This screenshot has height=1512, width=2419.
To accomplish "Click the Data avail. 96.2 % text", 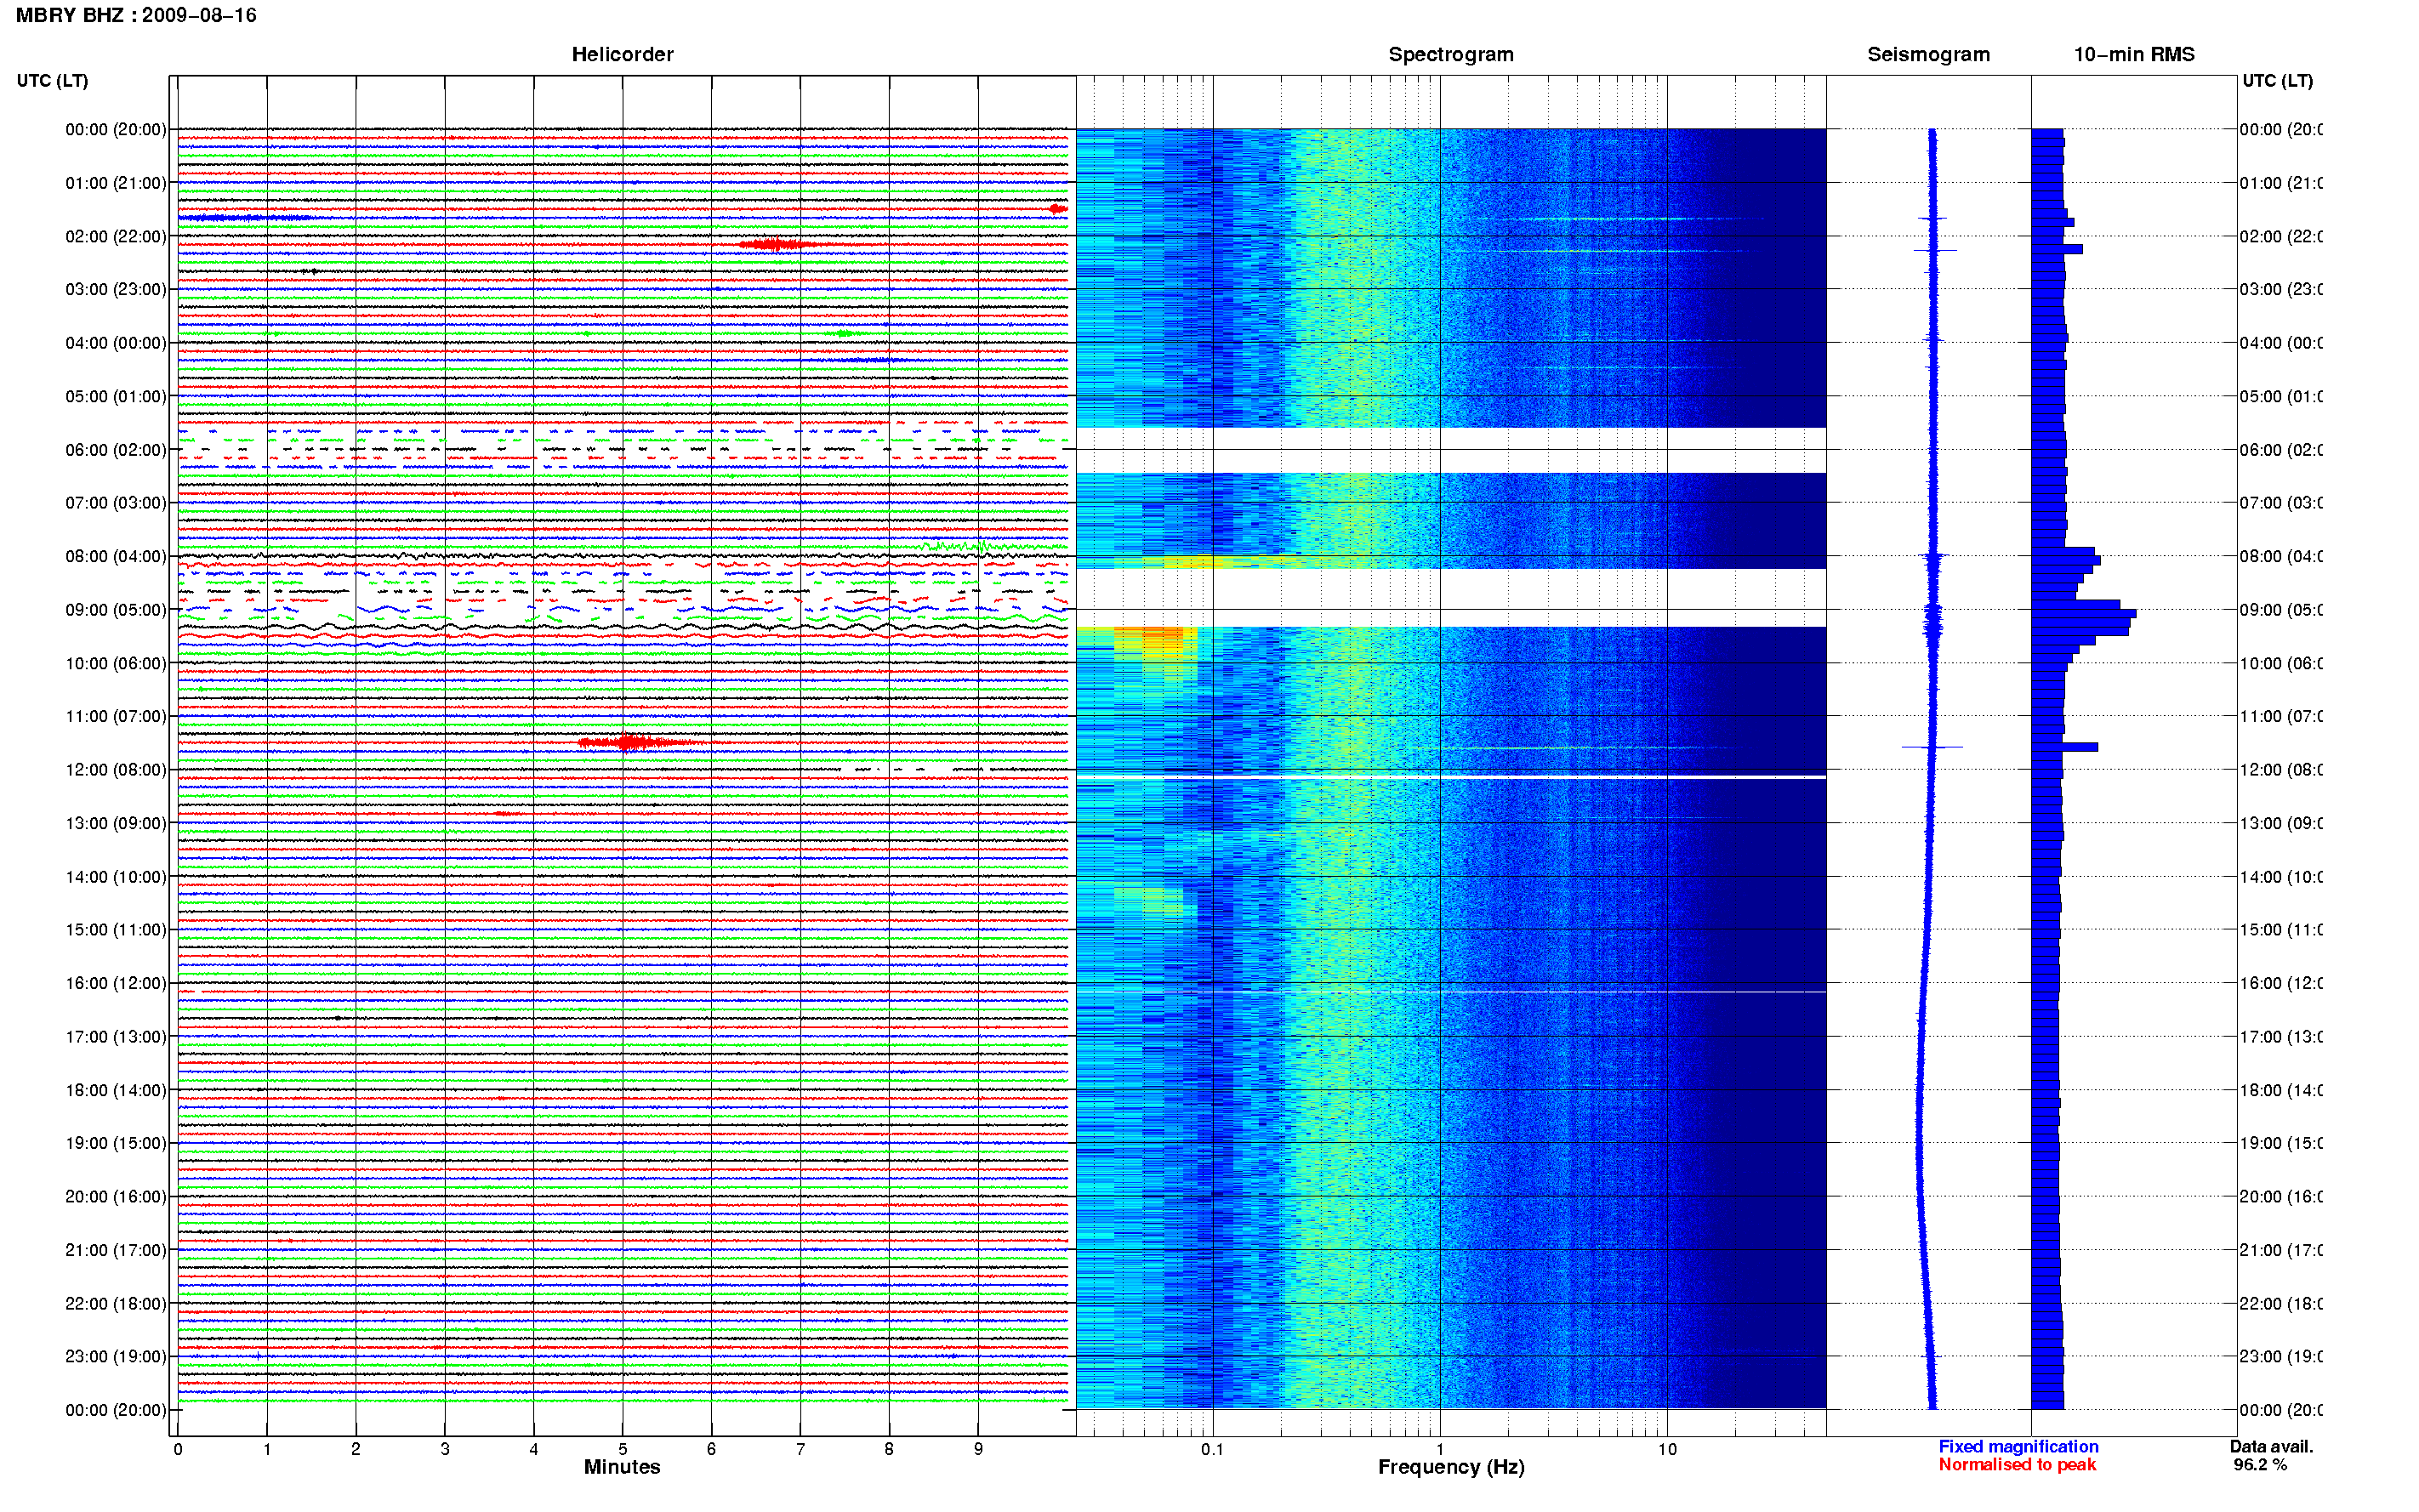I will 2271,1455.
